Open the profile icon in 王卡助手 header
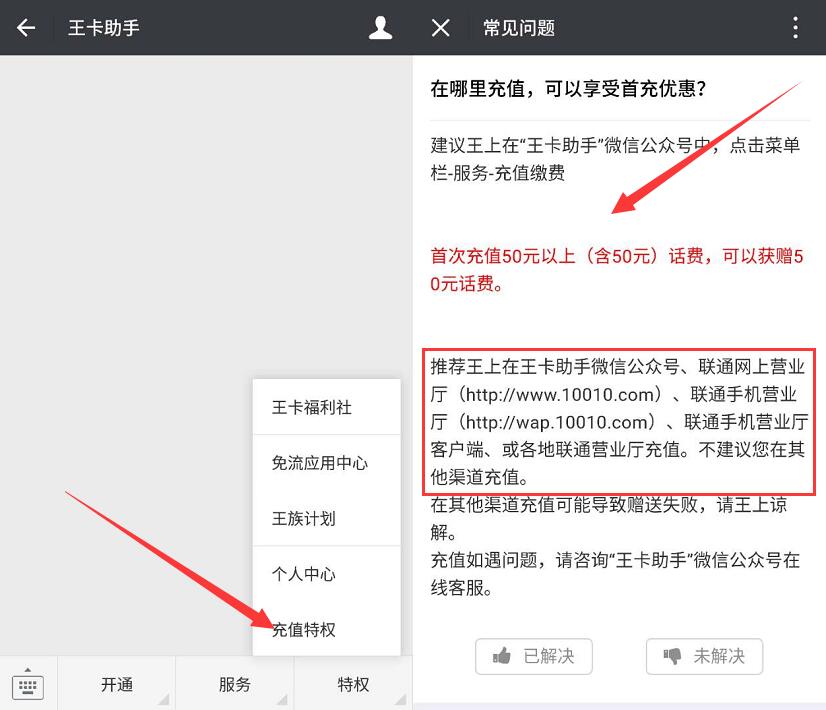The width and height of the screenshot is (826, 710). [x=380, y=27]
